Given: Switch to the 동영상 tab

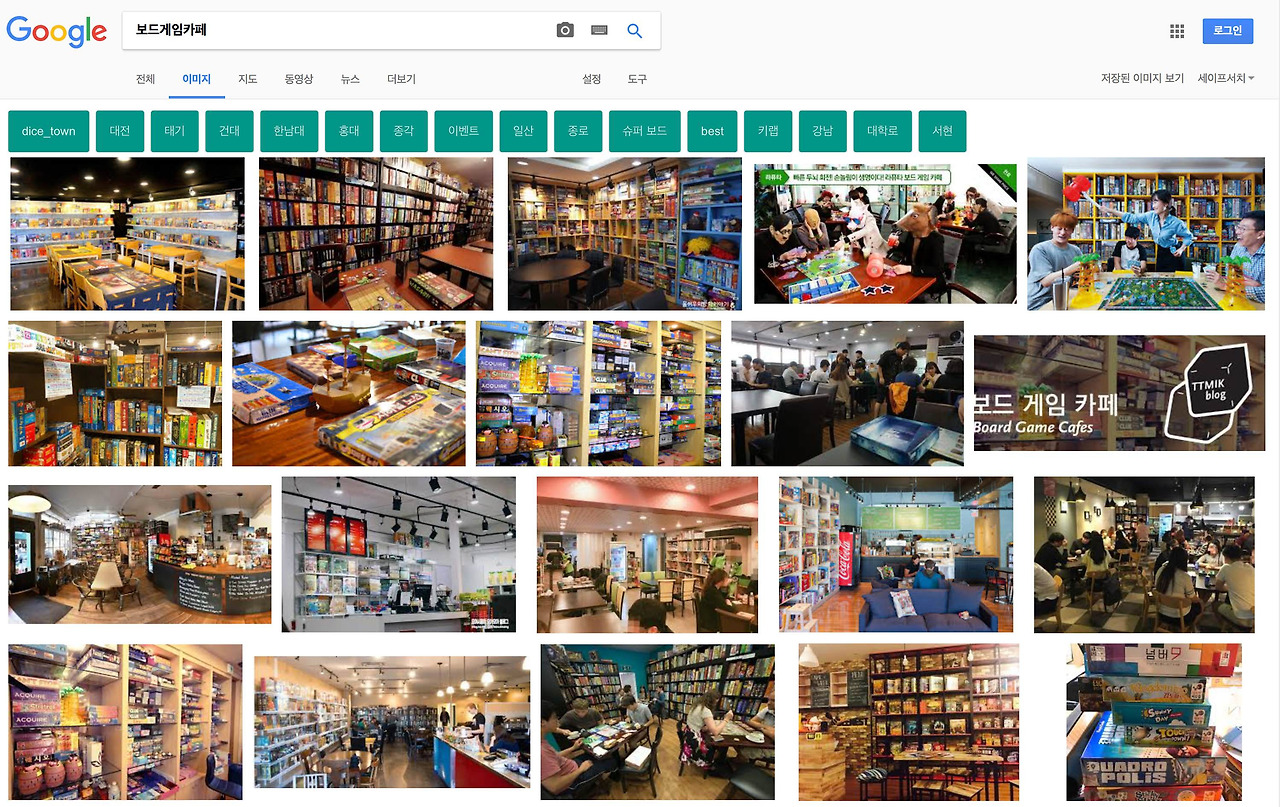Looking at the screenshot, I should pyautogui.click(x=299, y=79).
